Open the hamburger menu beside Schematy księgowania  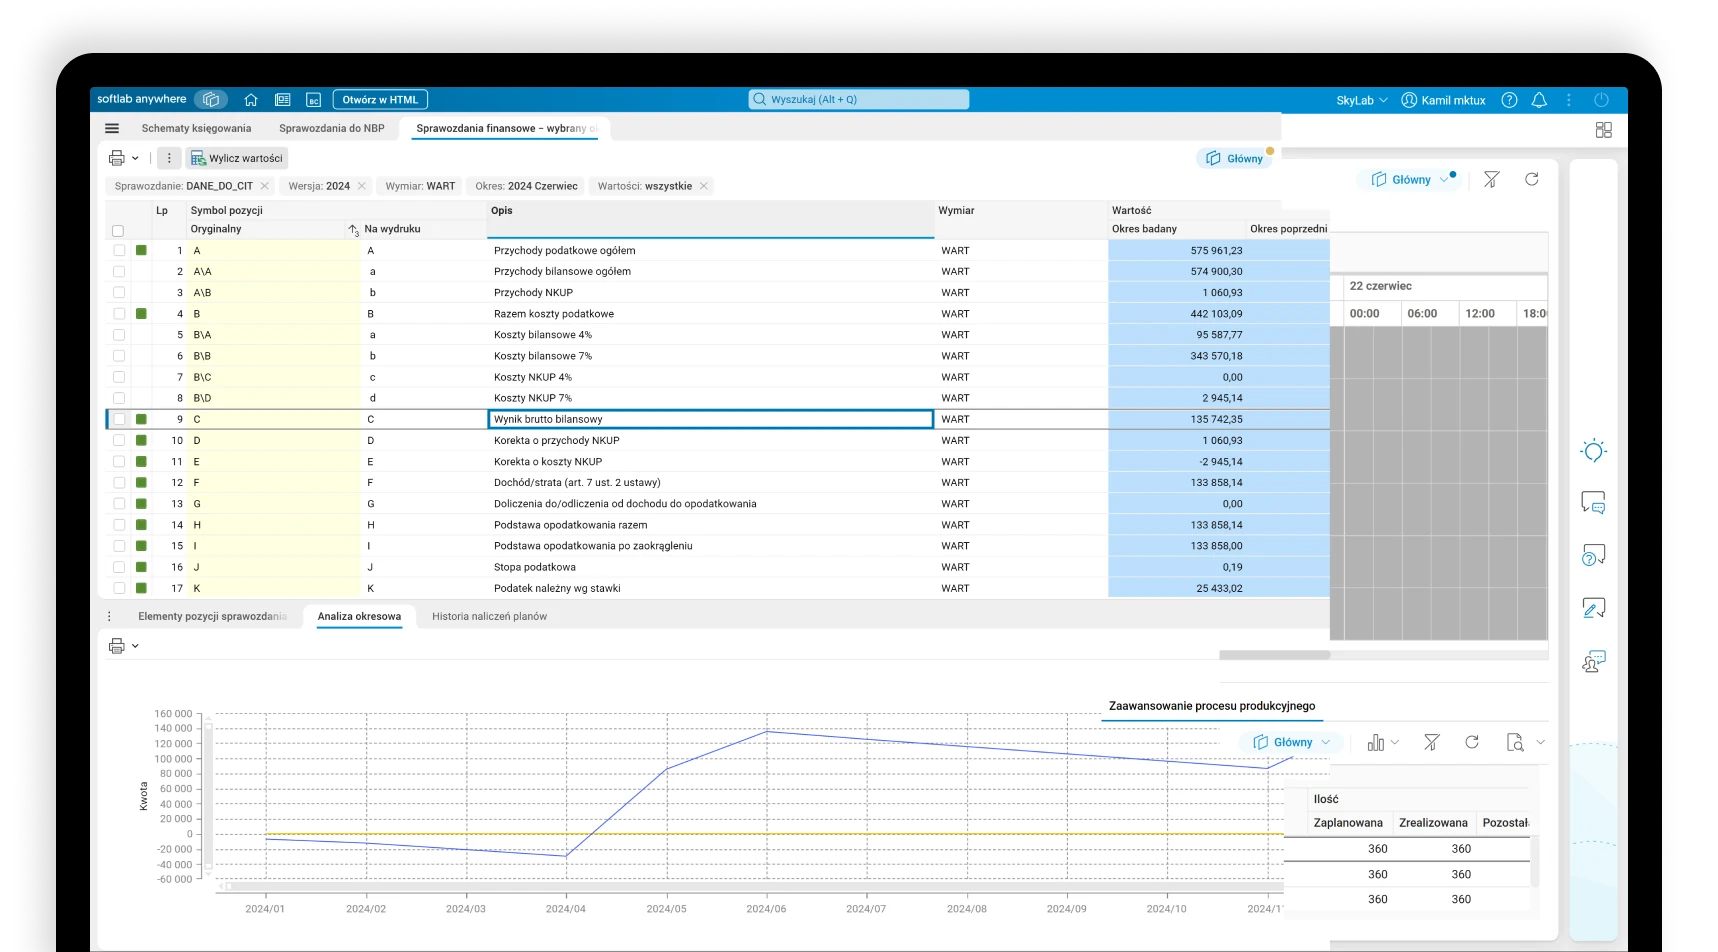[112, 128]
